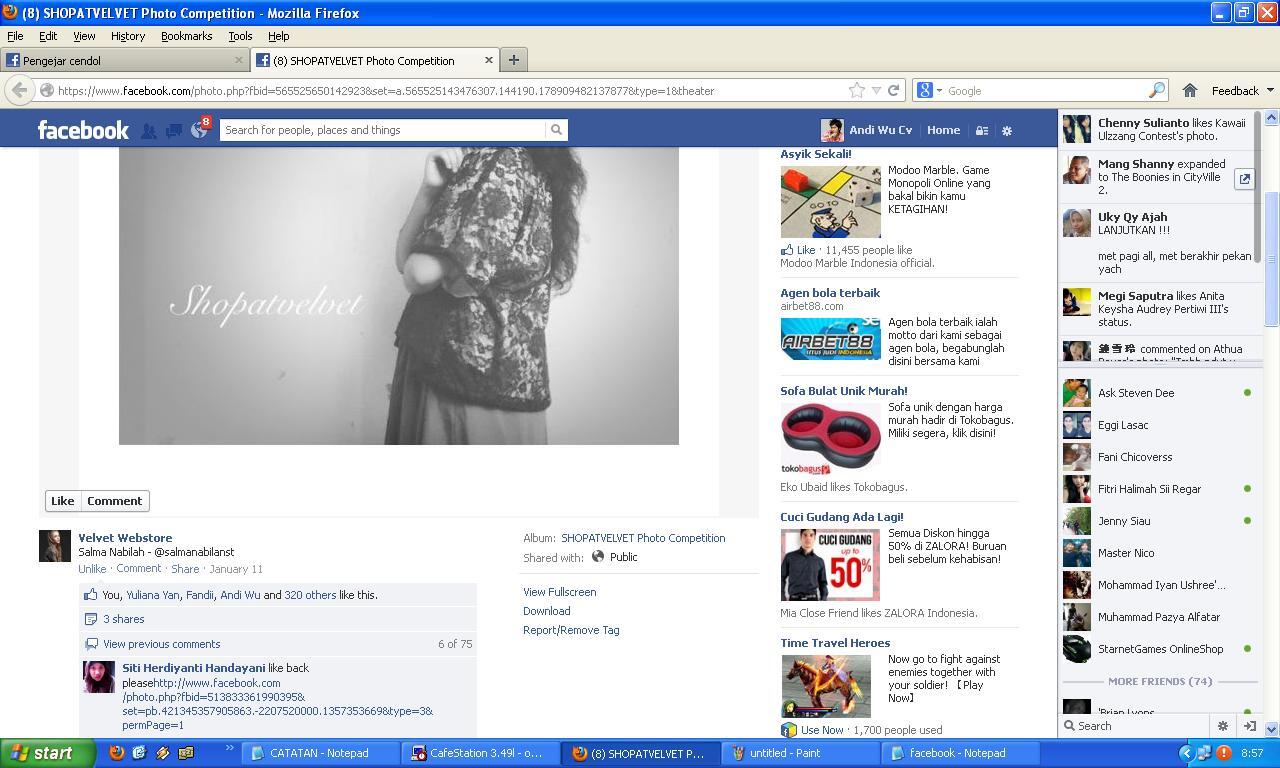This screenshot has width=1280, height=768.
Task: Click the Like button under photo
Action: point(62,501)
